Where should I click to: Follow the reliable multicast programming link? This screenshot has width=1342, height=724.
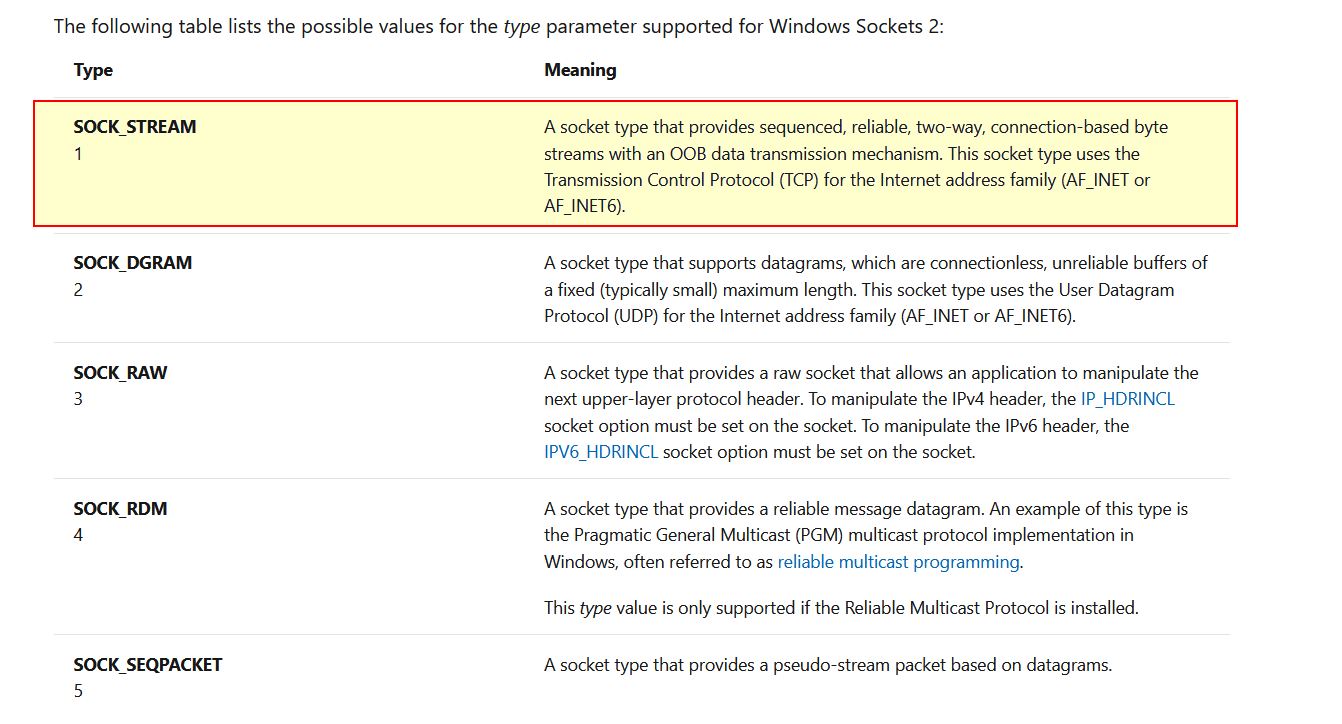coord(898,561)
